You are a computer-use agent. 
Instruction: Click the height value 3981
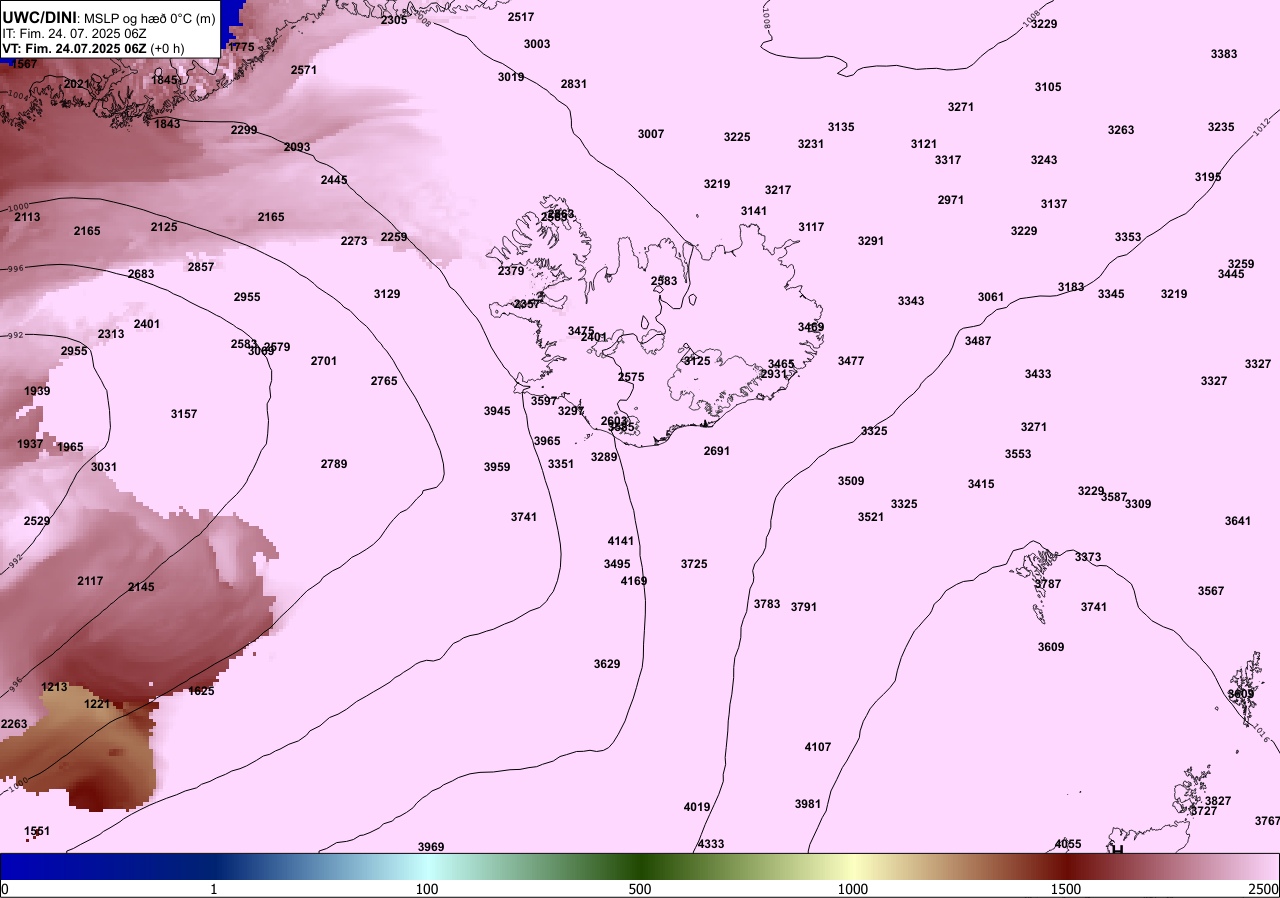point(808,804)
